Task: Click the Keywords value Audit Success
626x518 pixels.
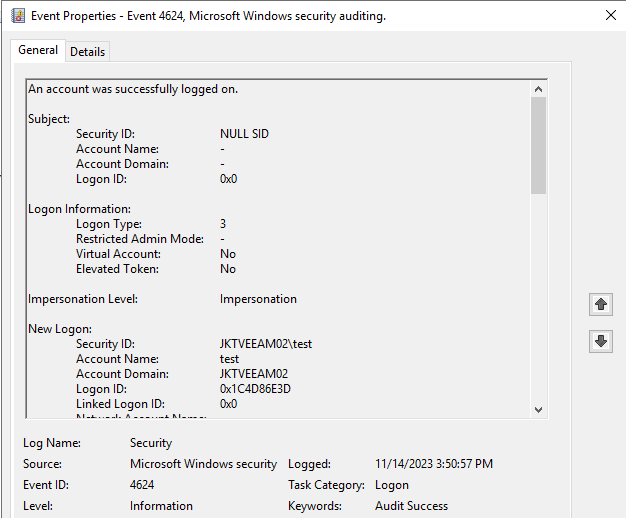Action: (411, 506)
